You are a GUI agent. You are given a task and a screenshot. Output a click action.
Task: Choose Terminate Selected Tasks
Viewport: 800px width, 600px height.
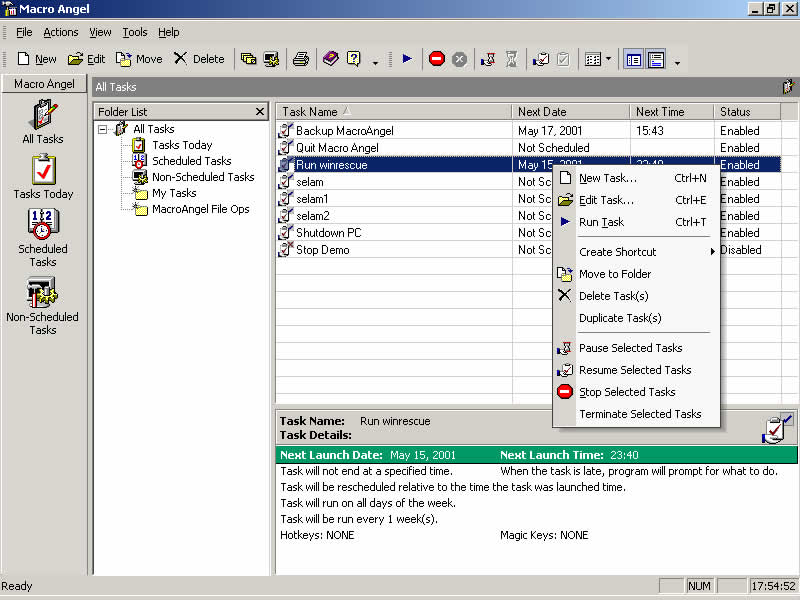point(636,414)
